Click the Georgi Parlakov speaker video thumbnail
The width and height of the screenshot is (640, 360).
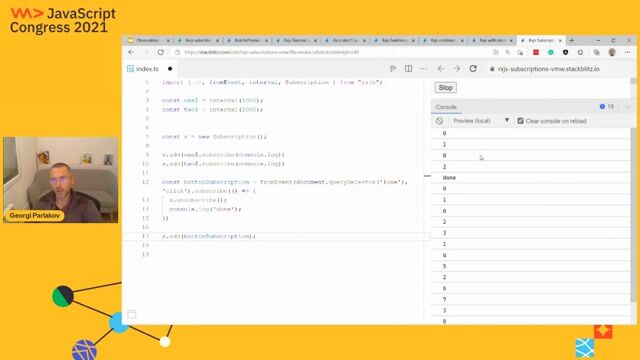[x=60, y=180]
